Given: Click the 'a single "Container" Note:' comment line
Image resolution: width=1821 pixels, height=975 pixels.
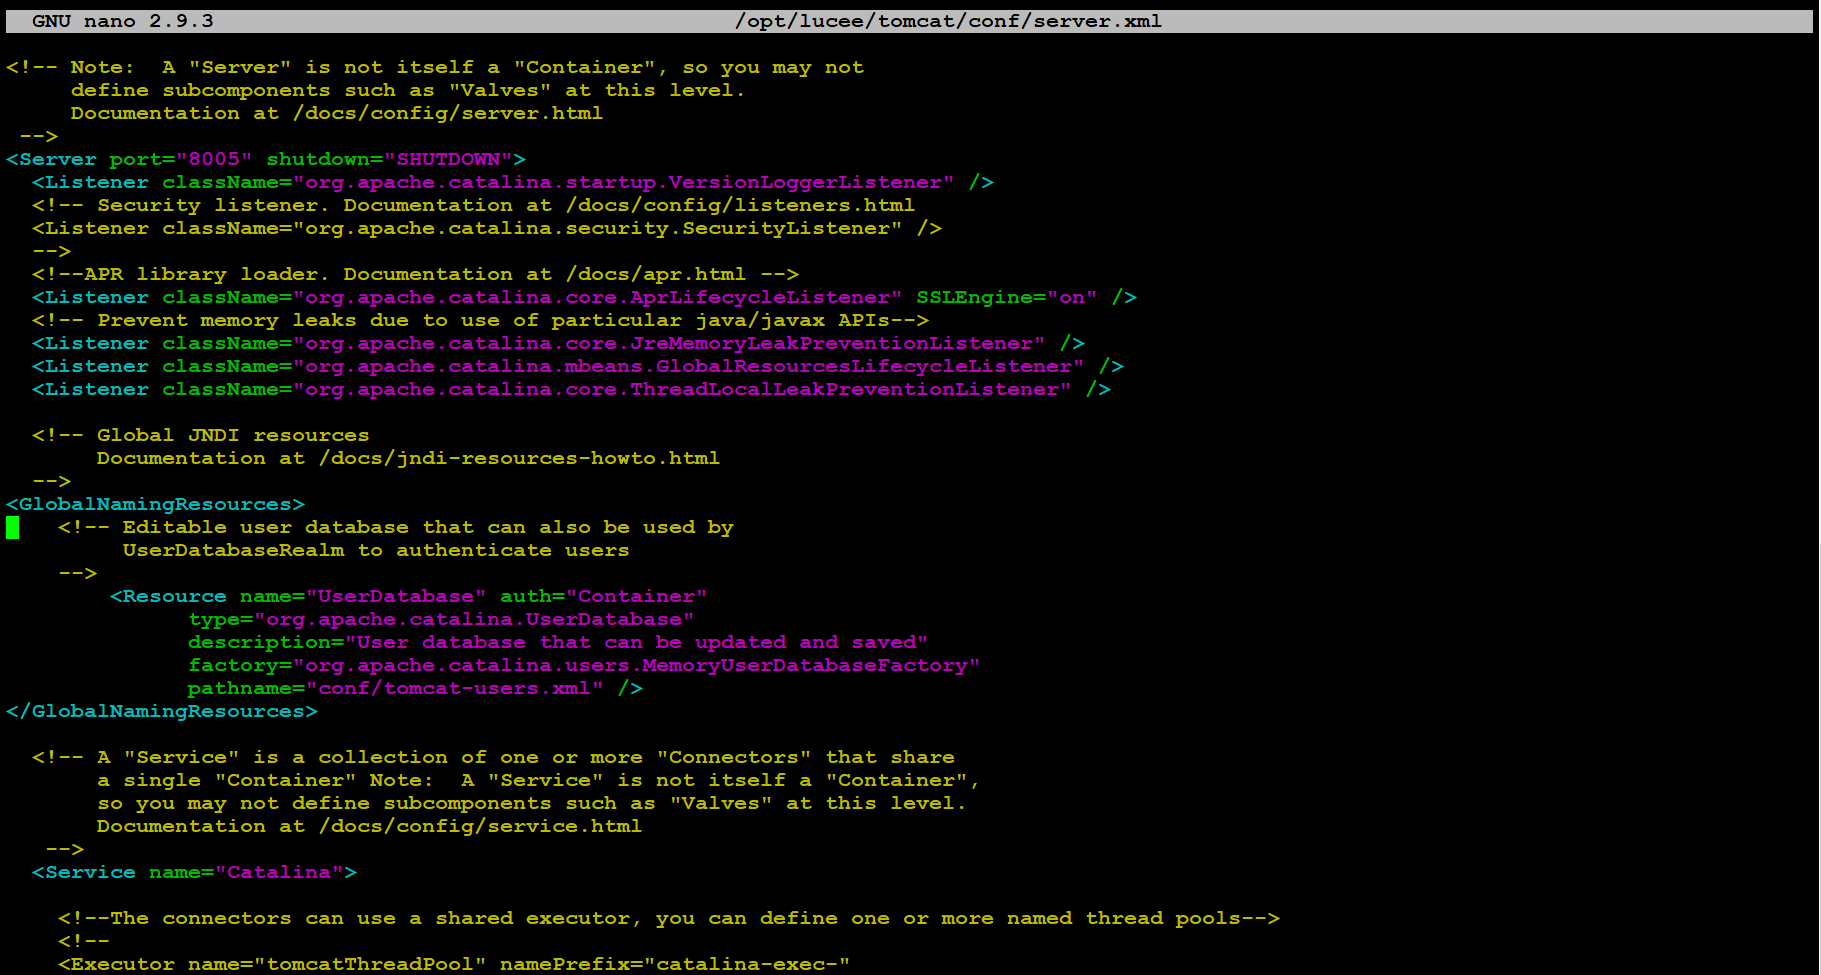Looking at the screenshot, I should coord(538,780).
